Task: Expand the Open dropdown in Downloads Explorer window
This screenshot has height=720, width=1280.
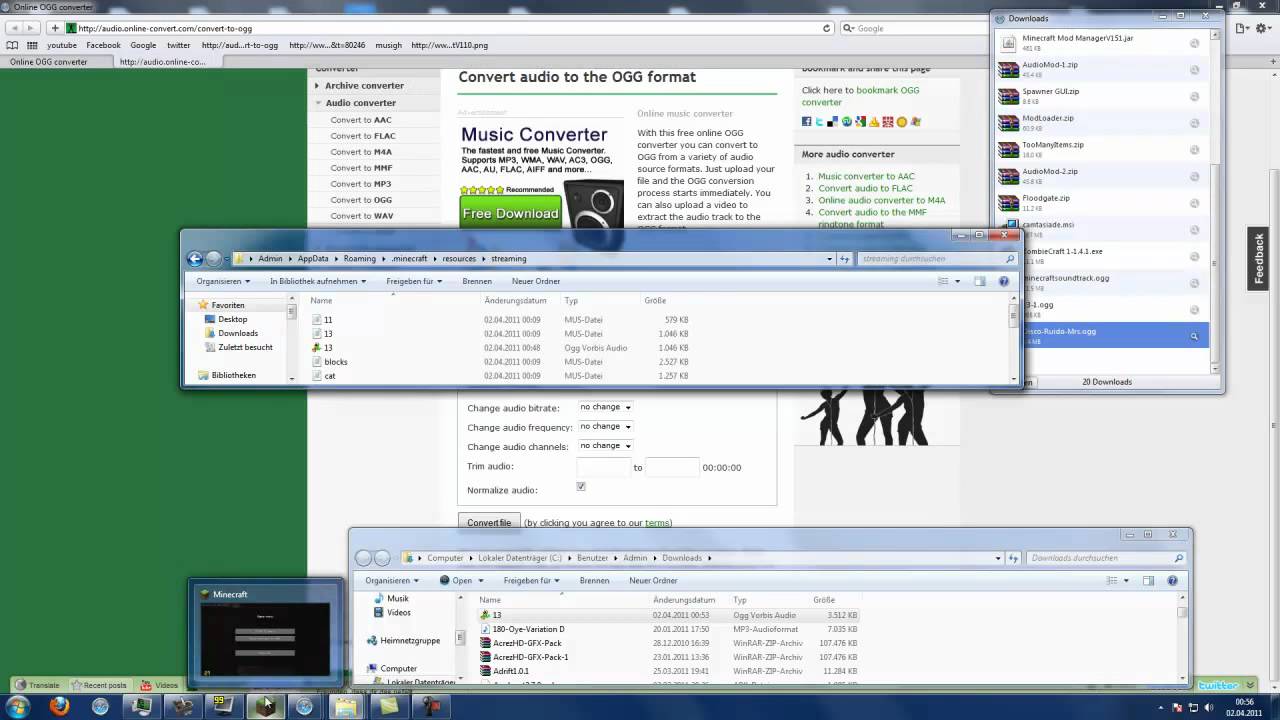Action: click(482, 580)
